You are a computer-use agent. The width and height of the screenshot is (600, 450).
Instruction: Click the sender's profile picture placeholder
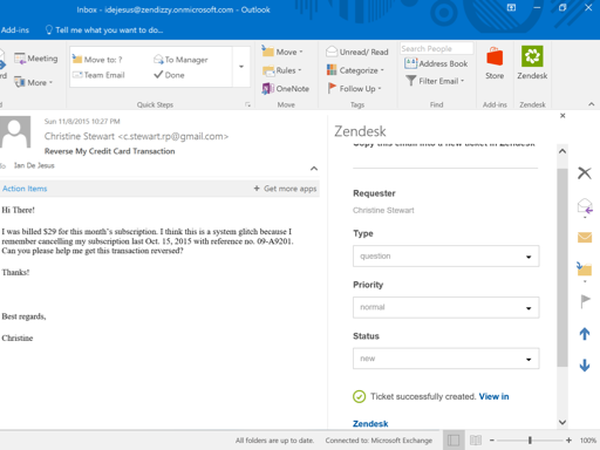(x=15, y=132)
